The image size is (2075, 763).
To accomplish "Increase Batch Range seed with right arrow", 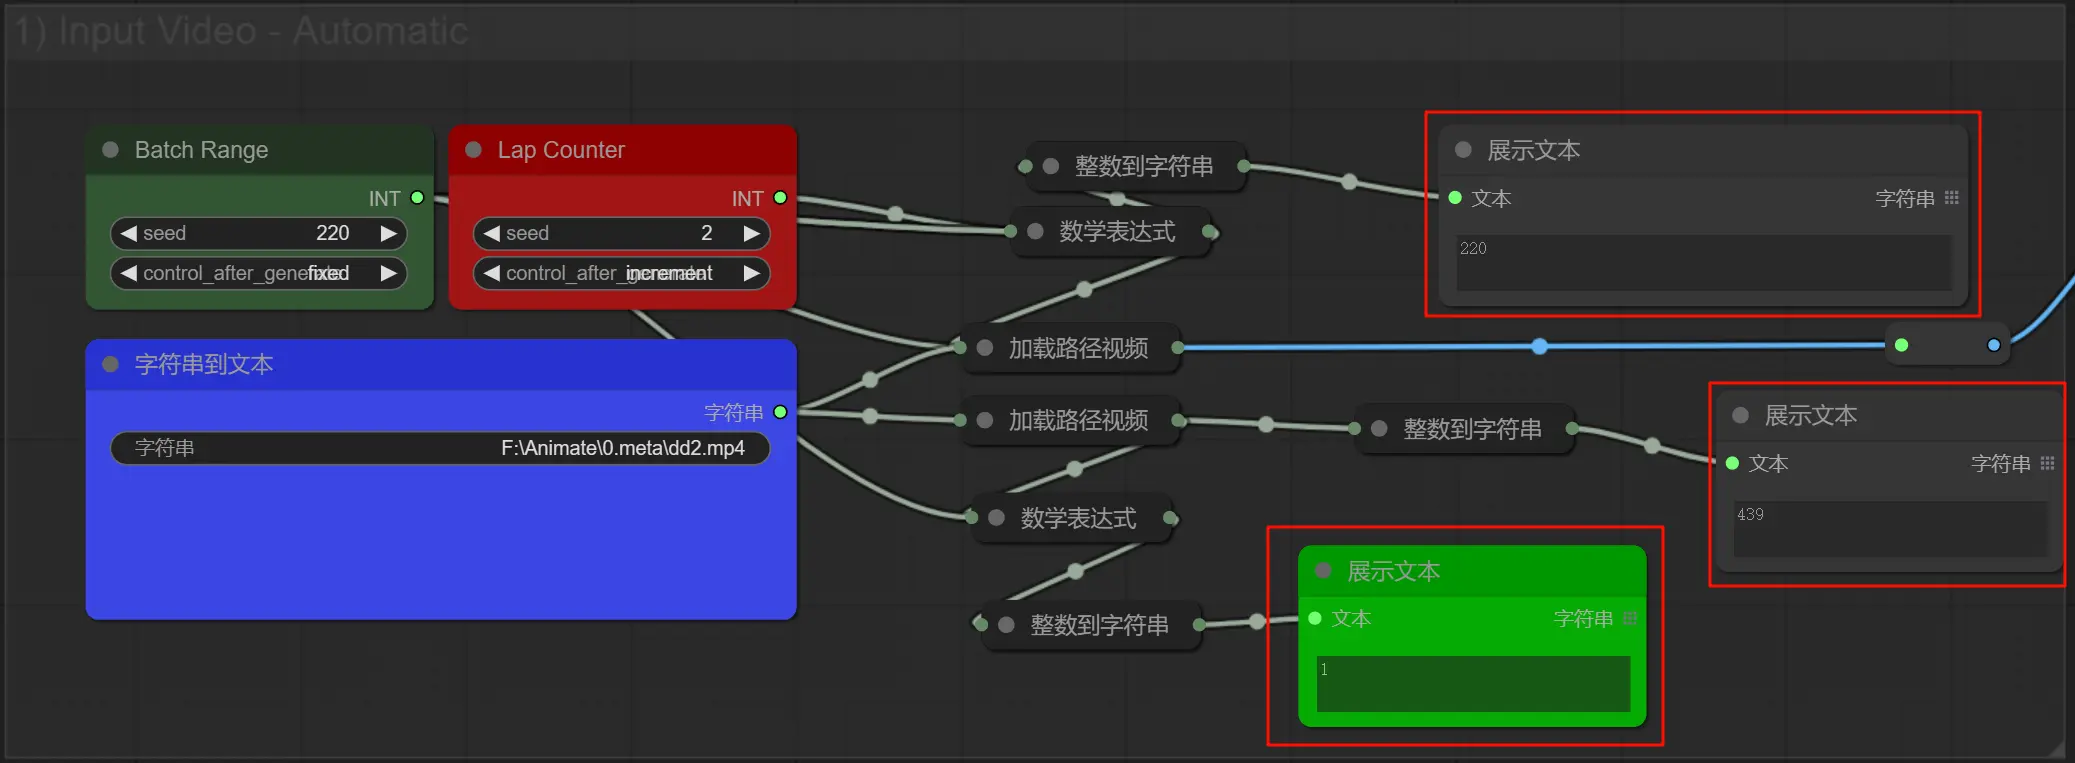I will pos(388,233).
